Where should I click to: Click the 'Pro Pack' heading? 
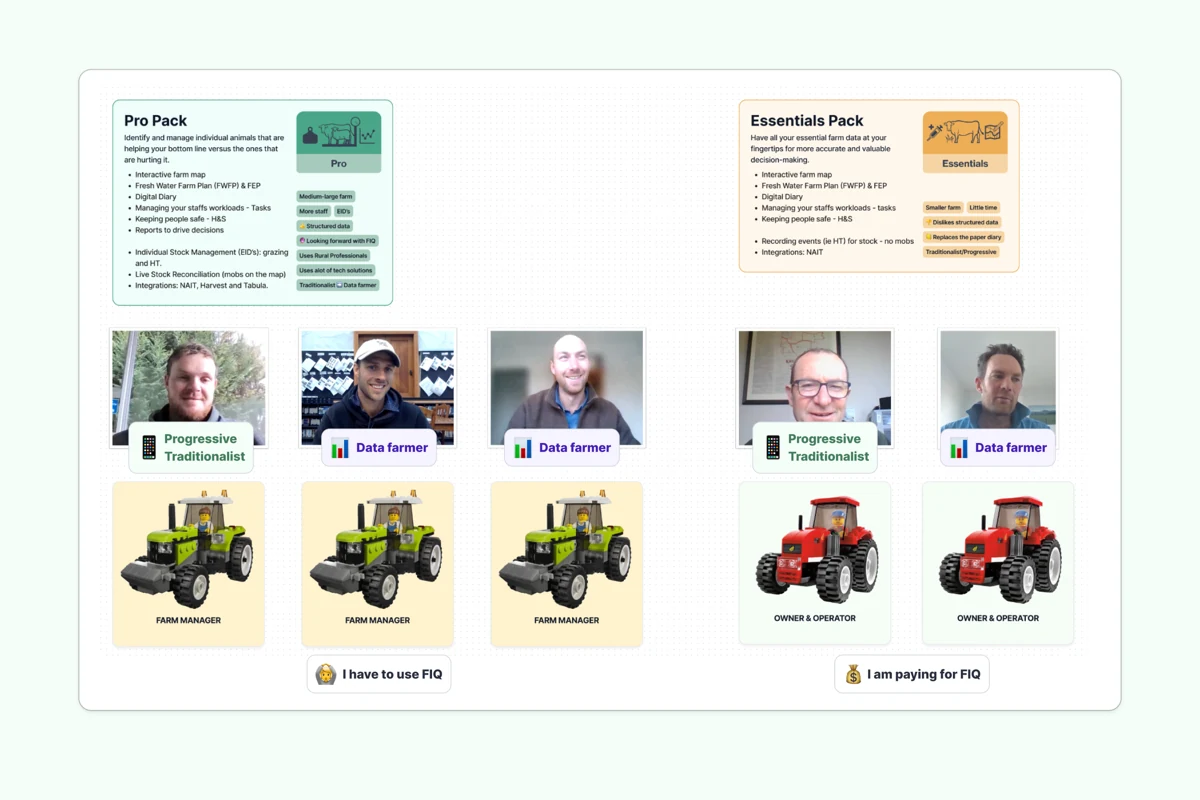(156, 121)
